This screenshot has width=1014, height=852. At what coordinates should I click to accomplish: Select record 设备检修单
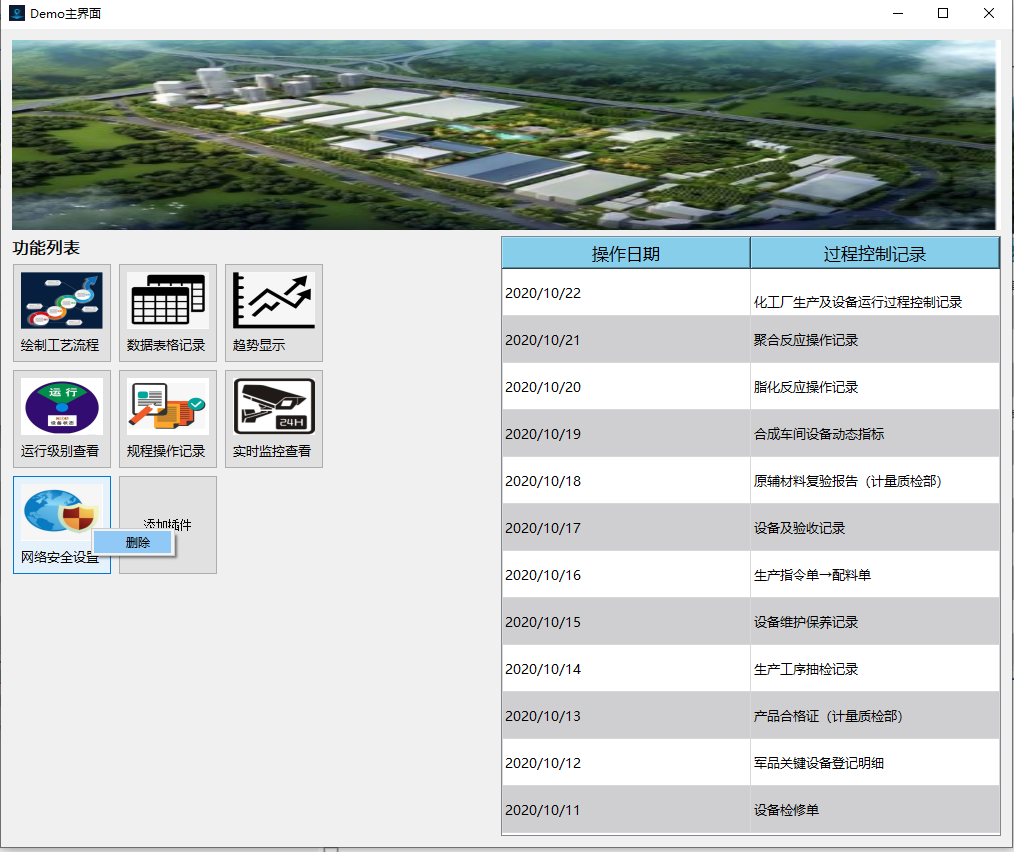[875, 810]
